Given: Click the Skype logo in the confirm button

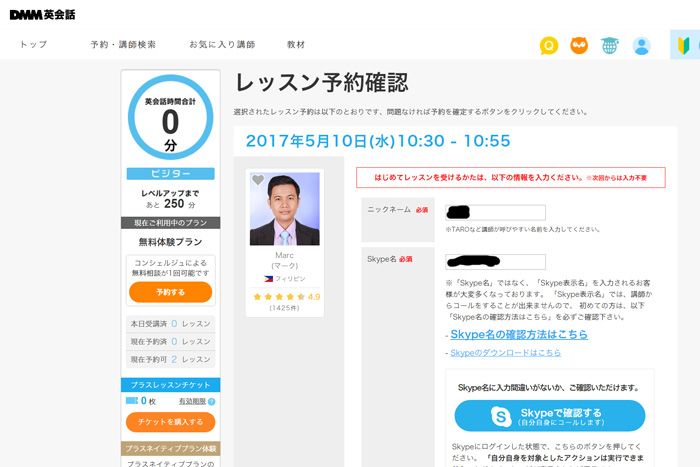Looking at the screenshot, I should click(501, 416).
